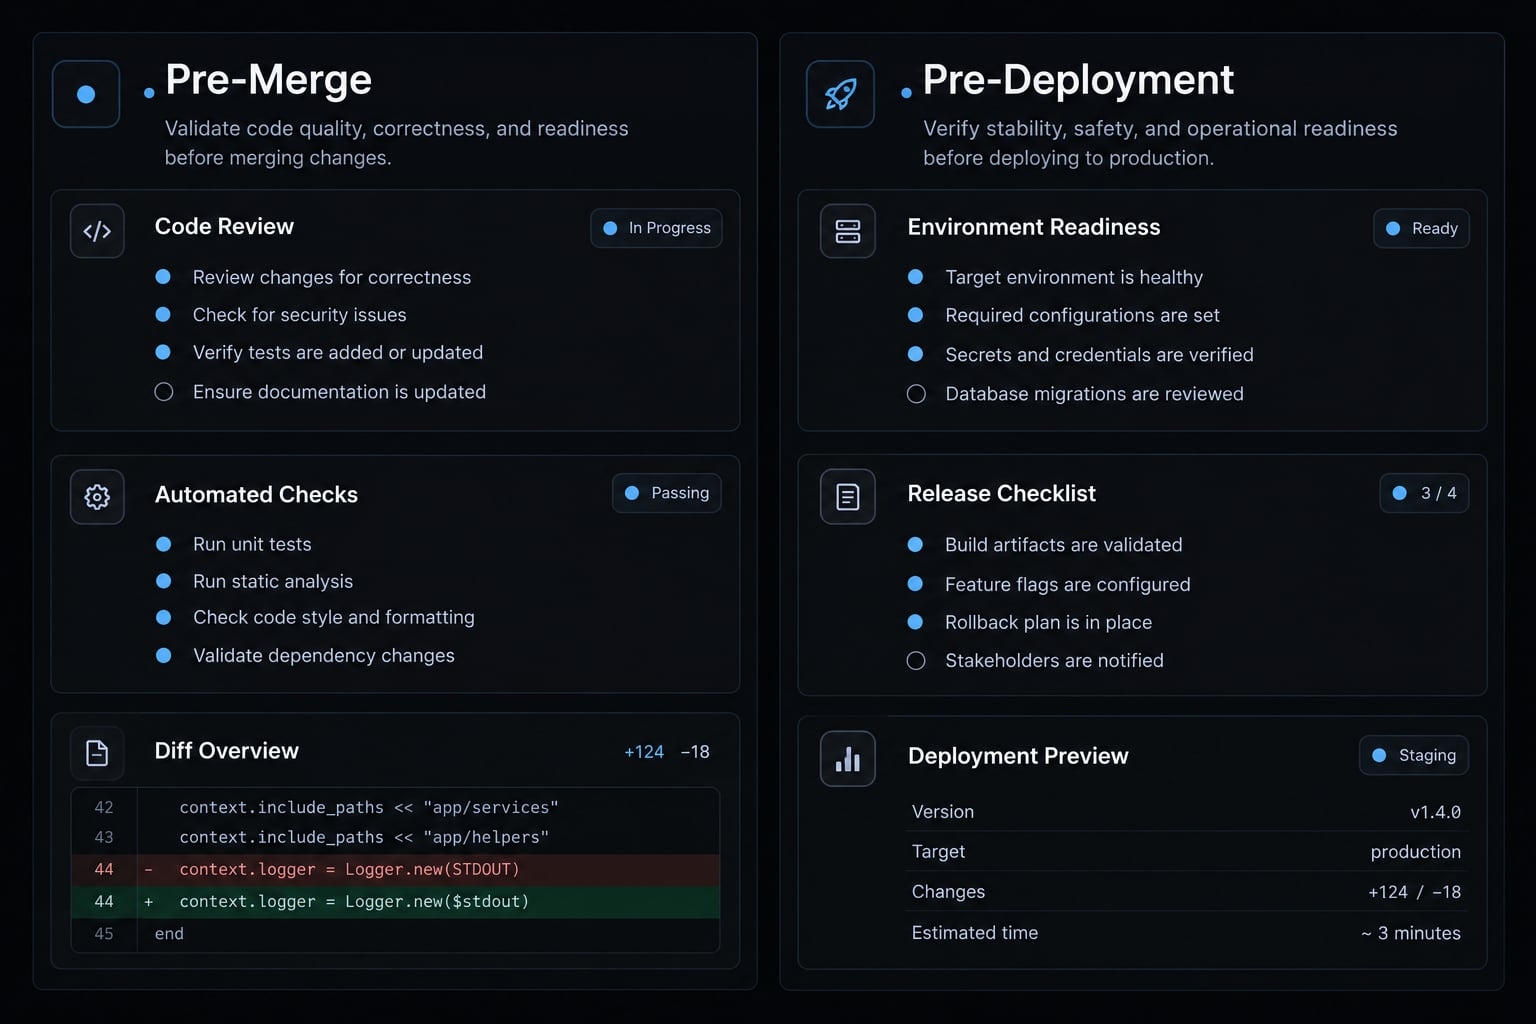
Task: Toggle Feature flags are configured
Action: click(x=915, y=584)
